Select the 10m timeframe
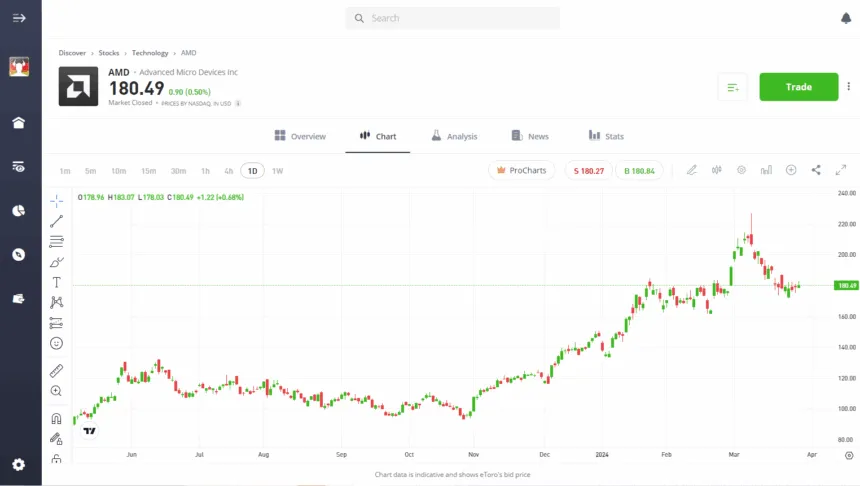Screen dimensions: 860x486 pyautogui.click(x=118, y=171)
